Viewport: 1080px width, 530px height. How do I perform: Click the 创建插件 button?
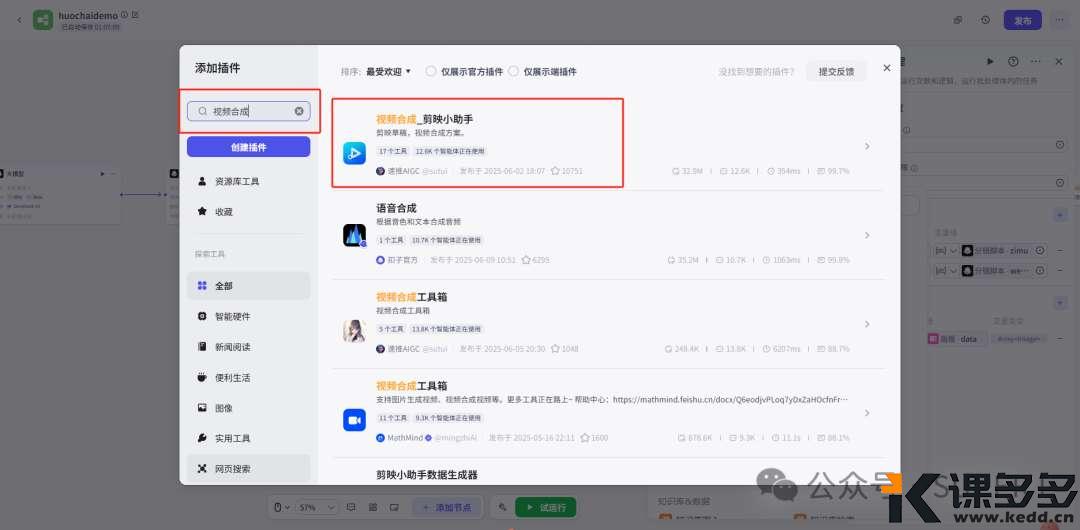point(249,147)
